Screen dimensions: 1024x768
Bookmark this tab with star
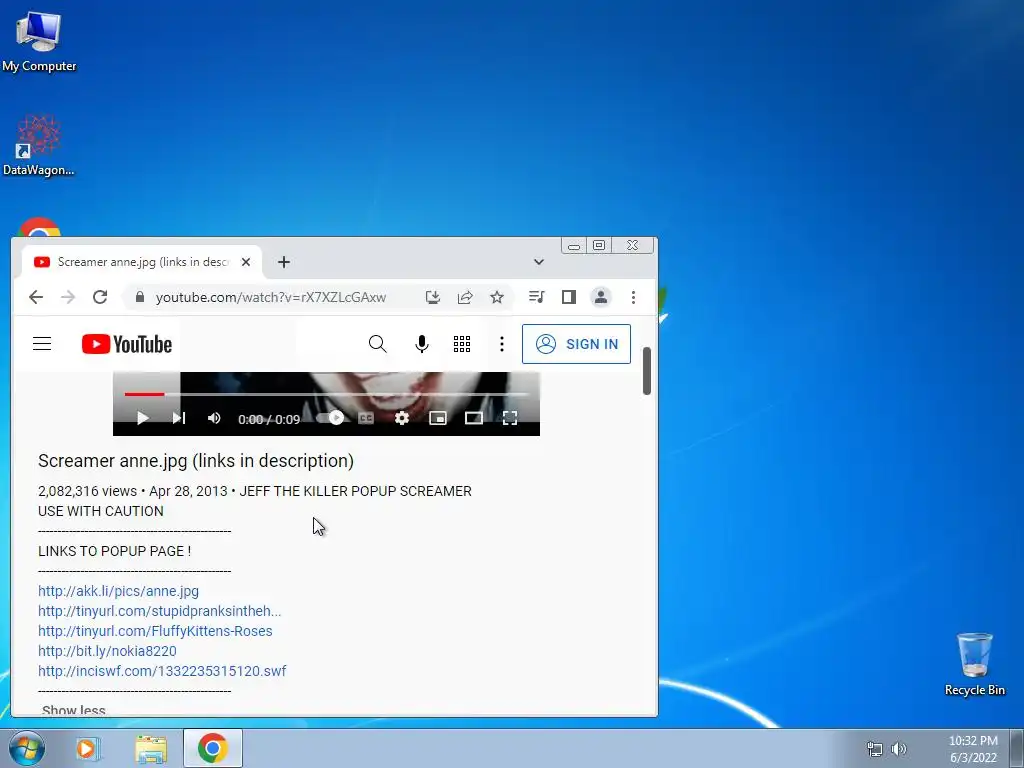(497, 297)
